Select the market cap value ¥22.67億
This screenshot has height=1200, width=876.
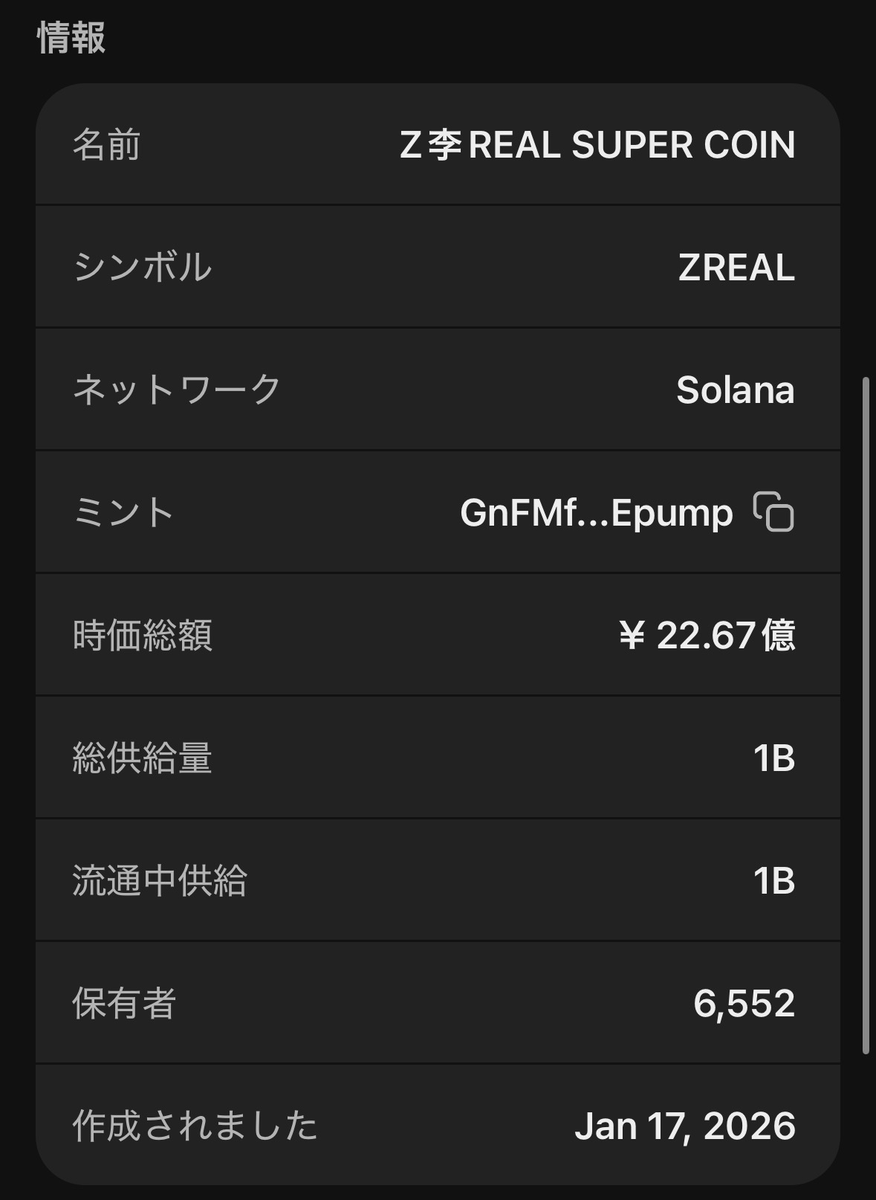coord(707,635)
